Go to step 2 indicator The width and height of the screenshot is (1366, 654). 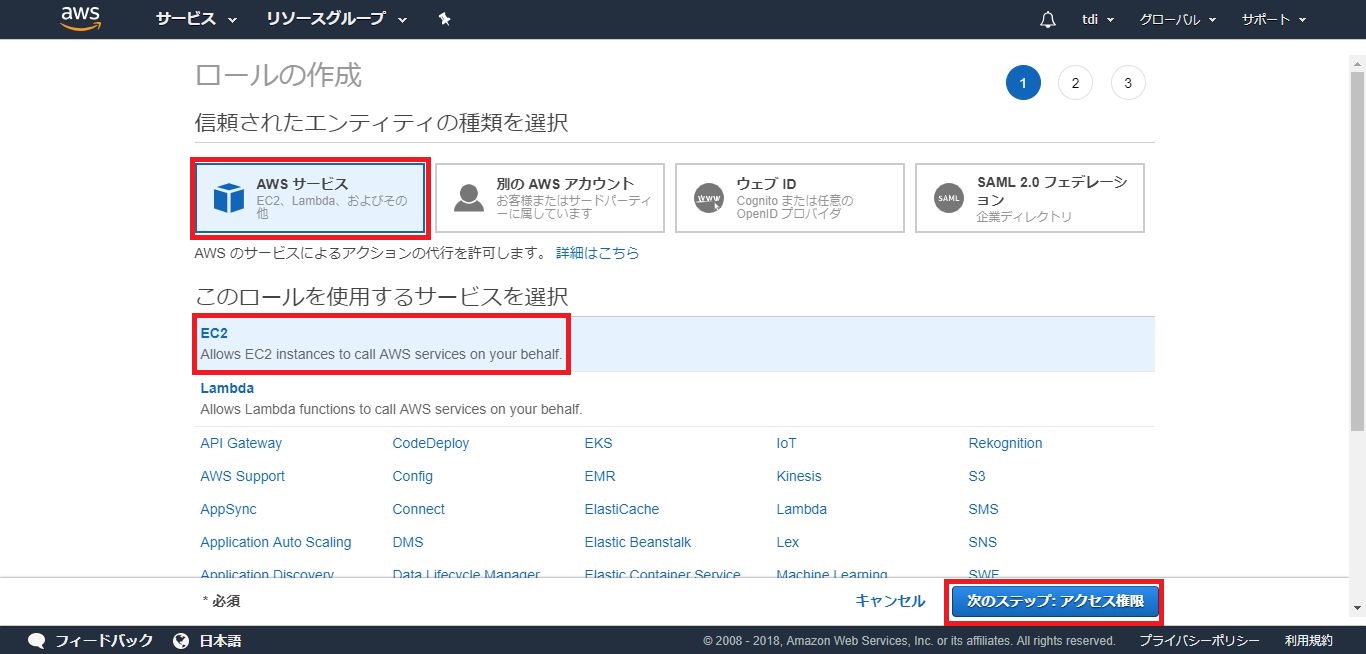[x=1075, y=83]
